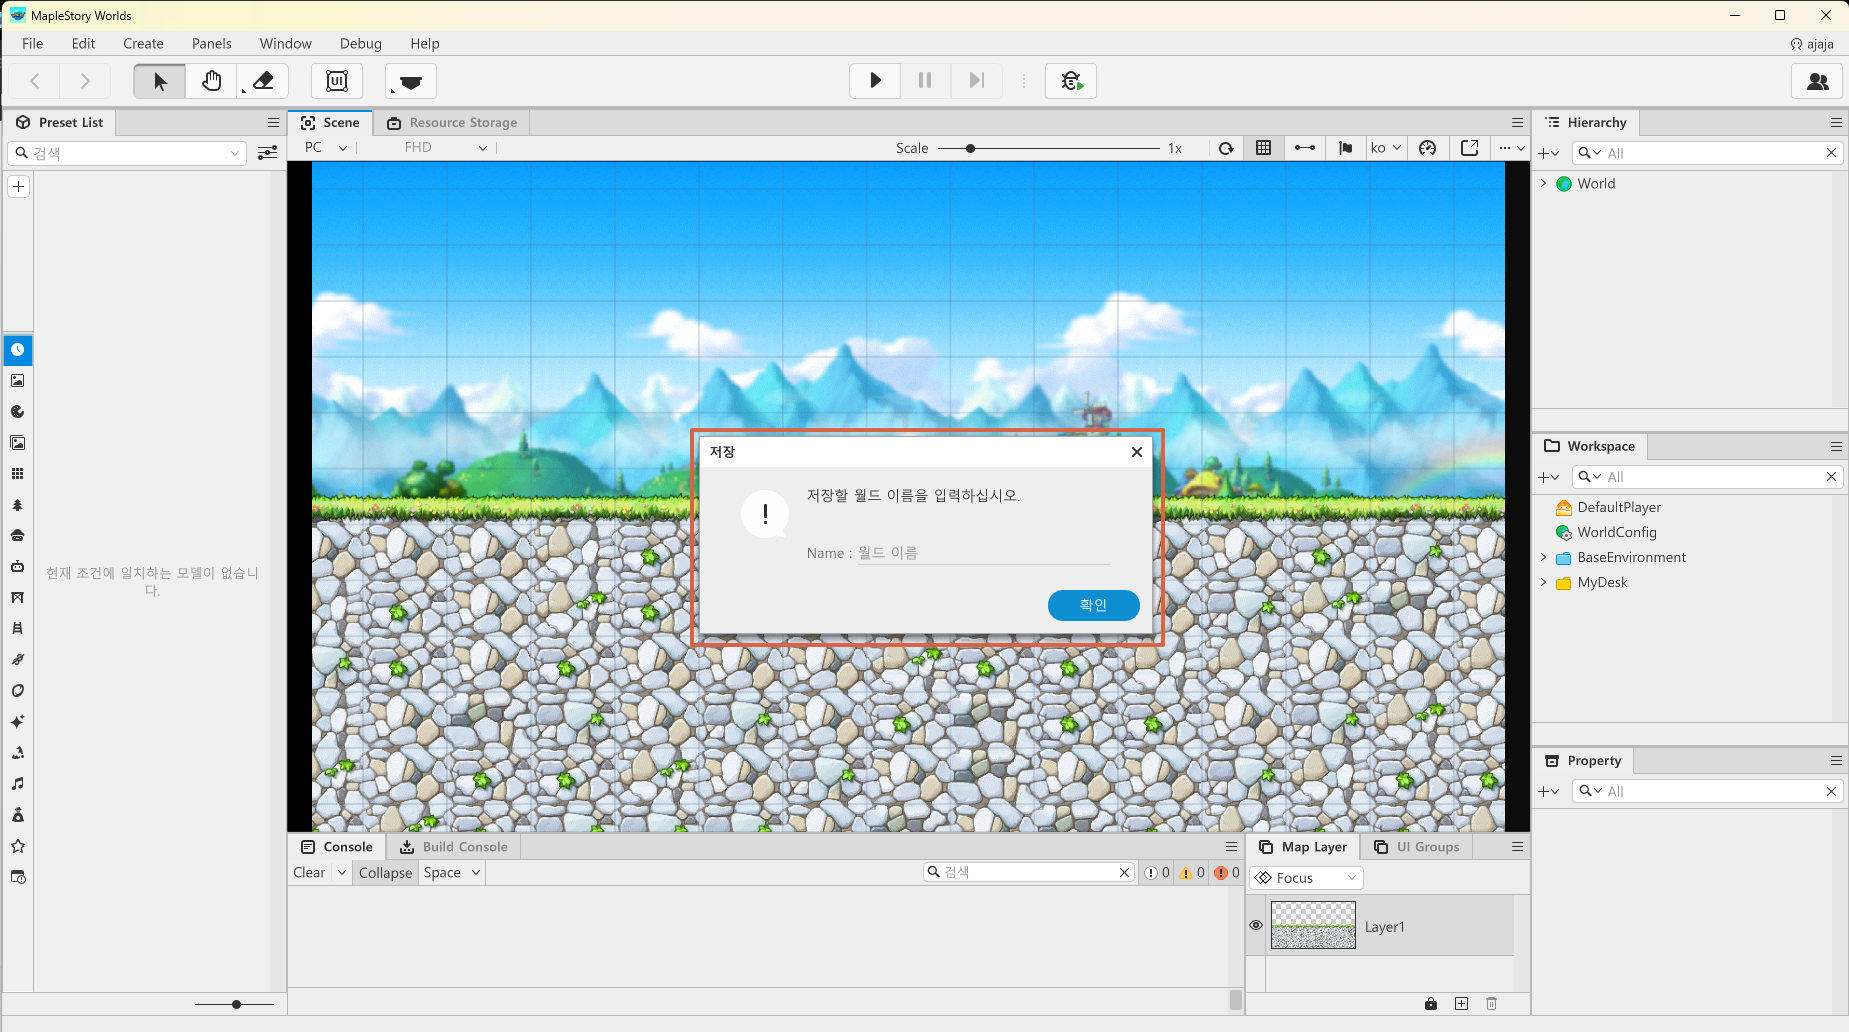This screenshot has width=1849, height=1032.
Task: Pop out scene with the external window icon
Action: pyautogui.click(x=1469, y=148)
